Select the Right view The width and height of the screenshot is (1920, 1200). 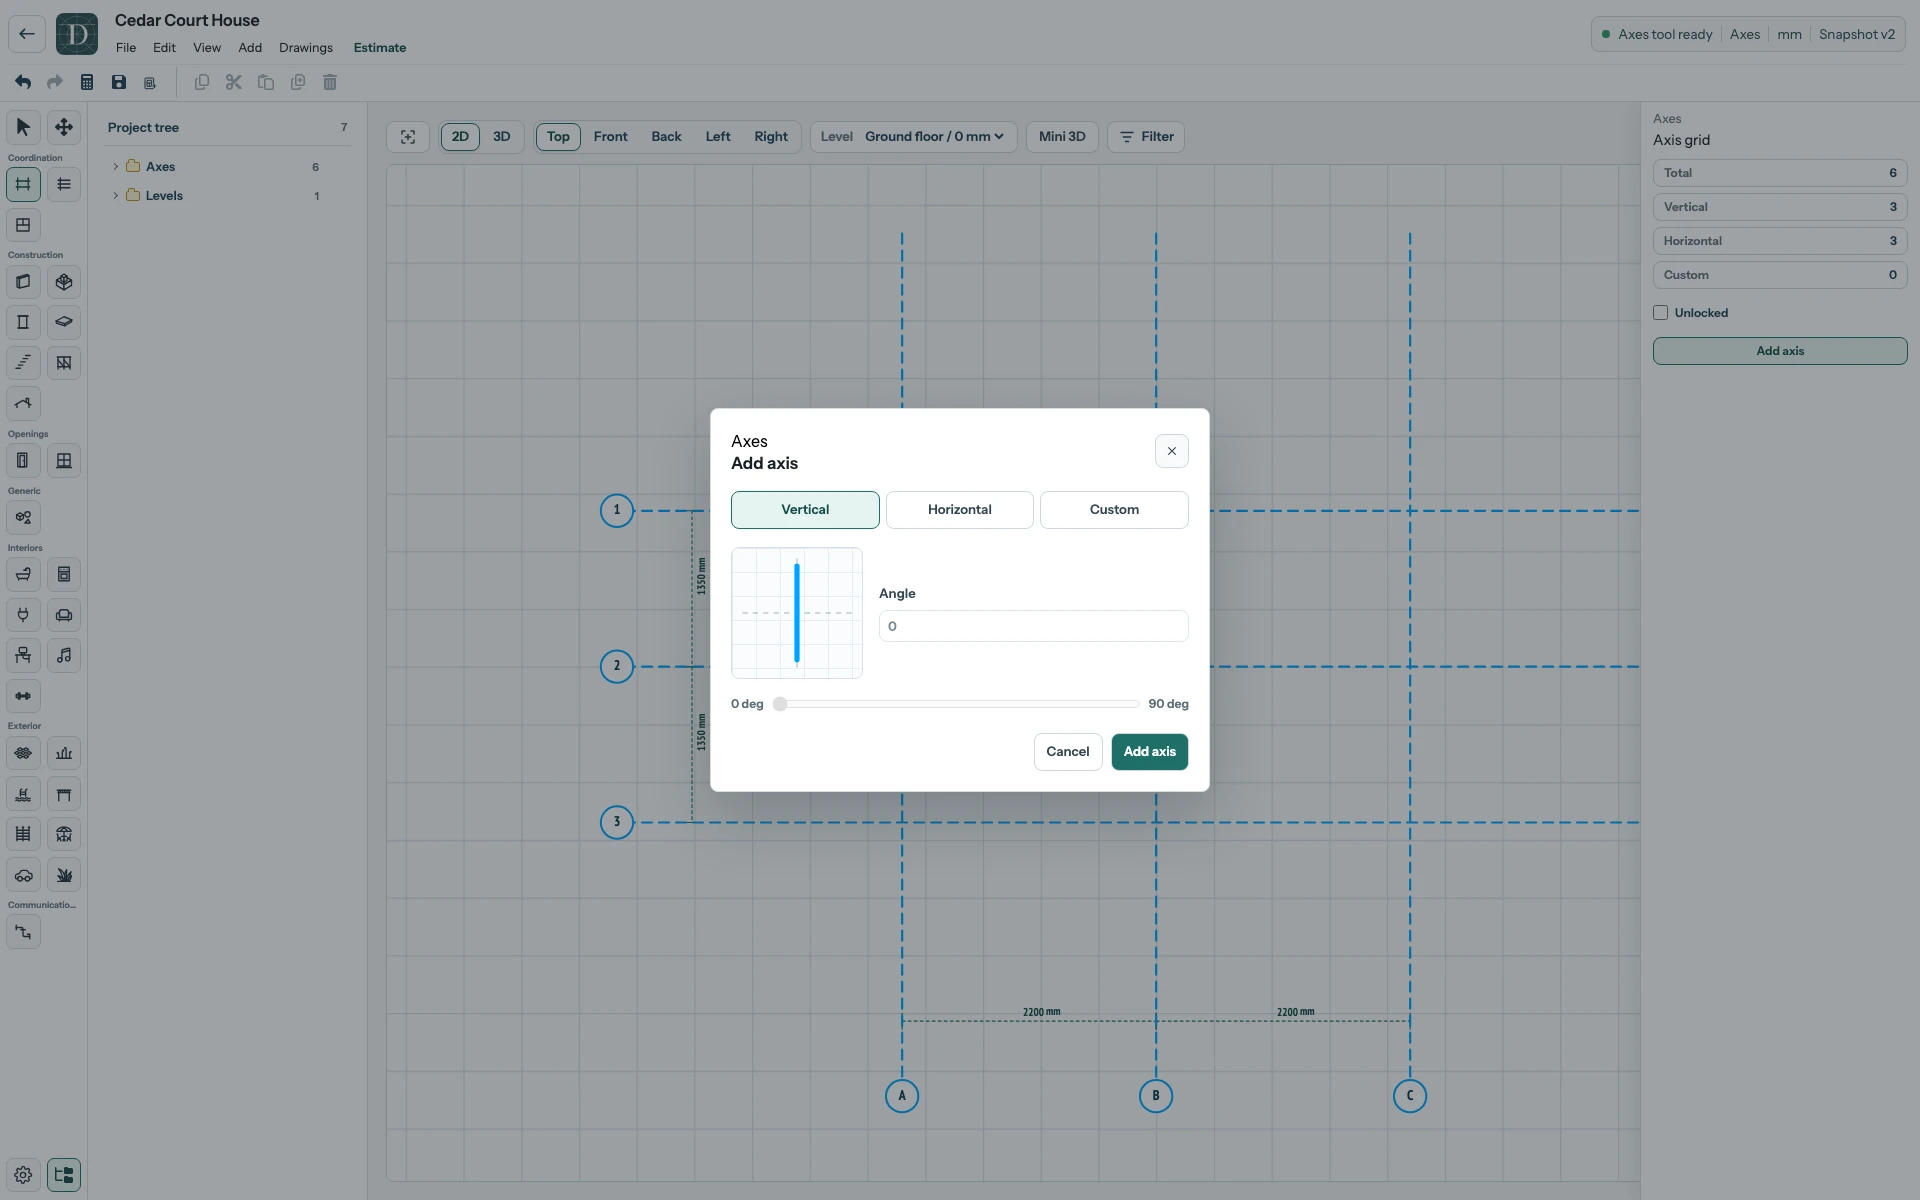click(771, 137)
